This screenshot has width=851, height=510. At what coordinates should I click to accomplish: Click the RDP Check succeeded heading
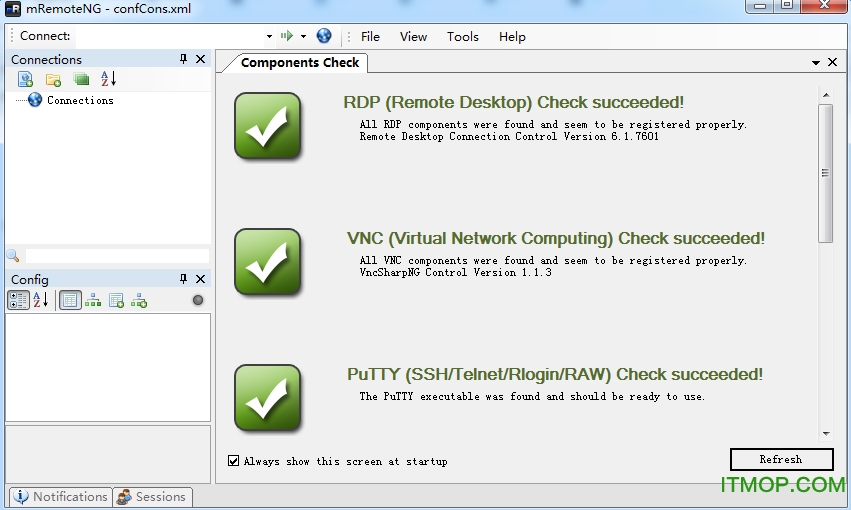[513, 103]
